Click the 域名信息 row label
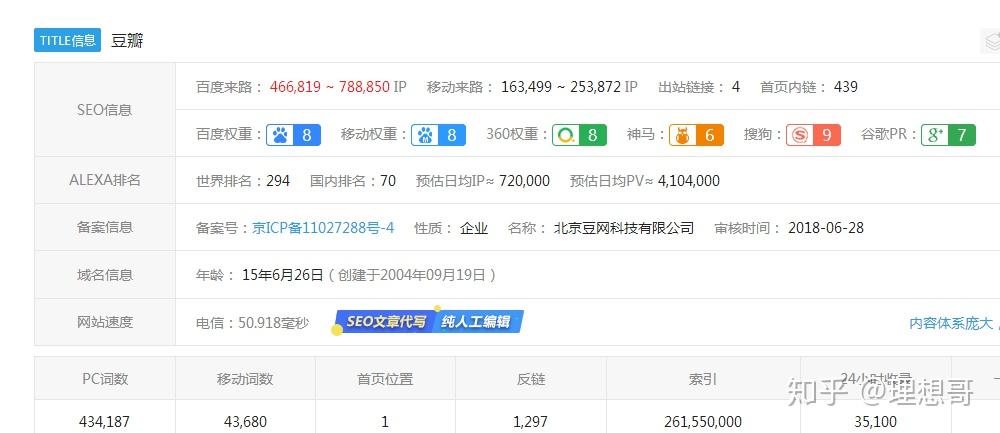The width and height of the screenshot is (1000, 433). pyautogui.click(x=105, y=275)
